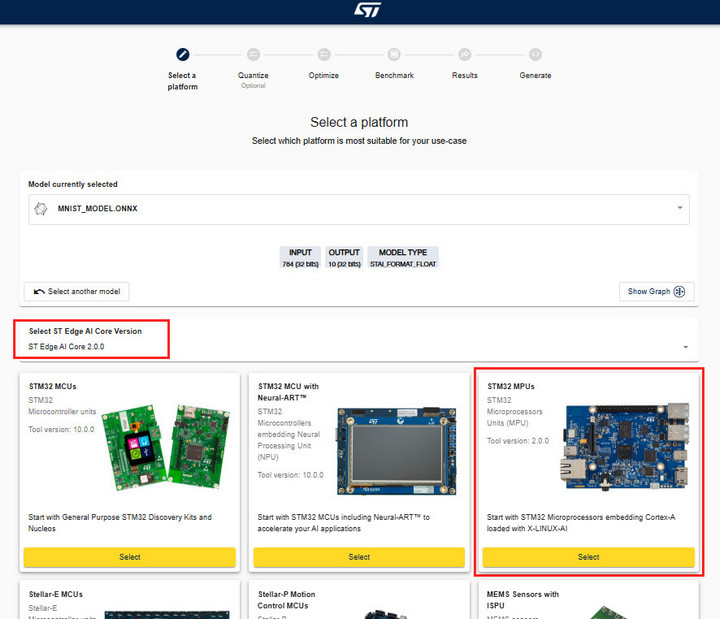The width and height of the screenshot is (720, 619).
Task: Click the MEMS Sensors with ISPU title
Action: coord(523,600)
